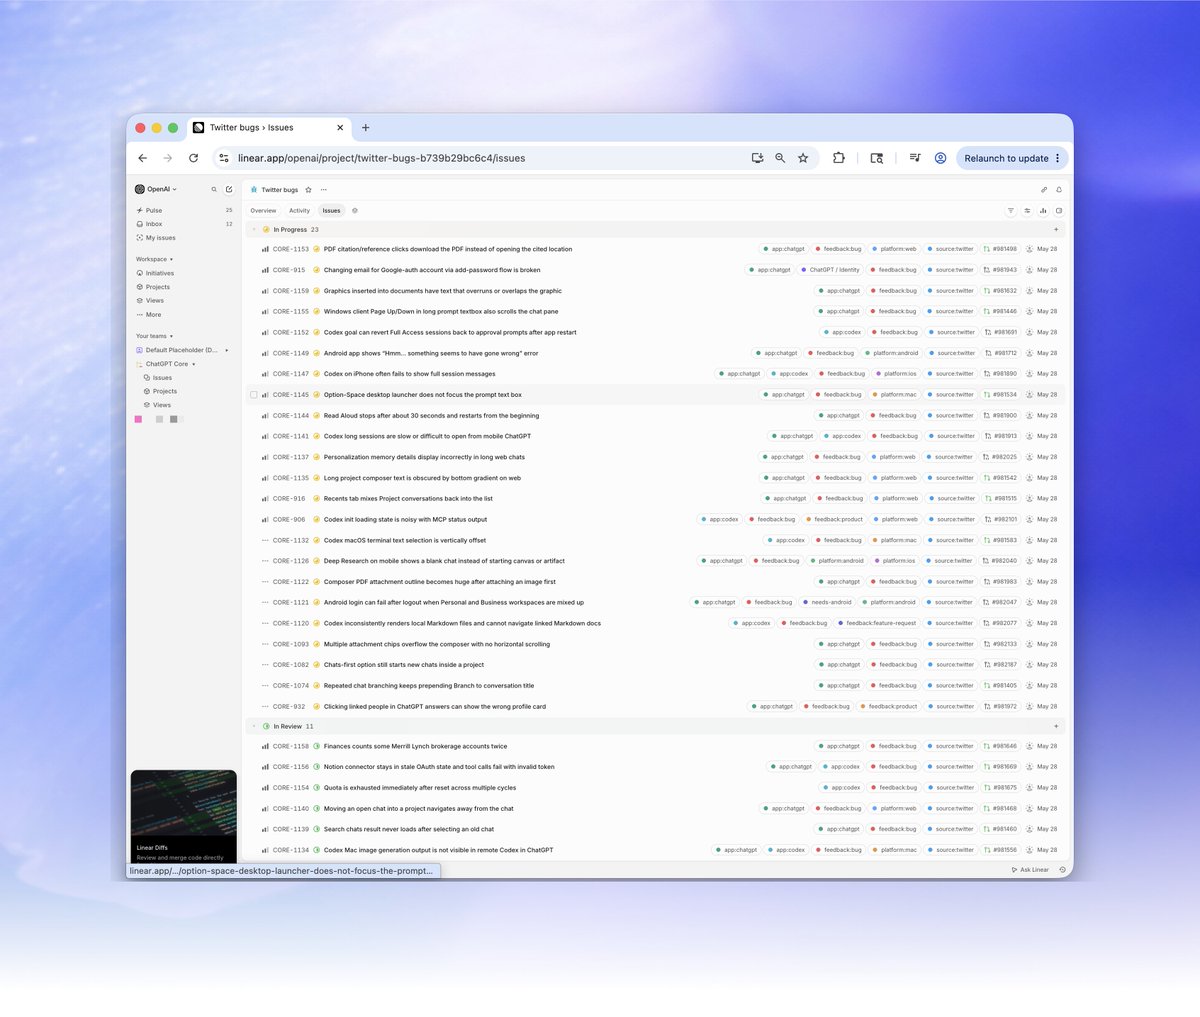Toggle the right details sidebar icon
The width and height of the screenshot is (1200, 1017).
1059,211
